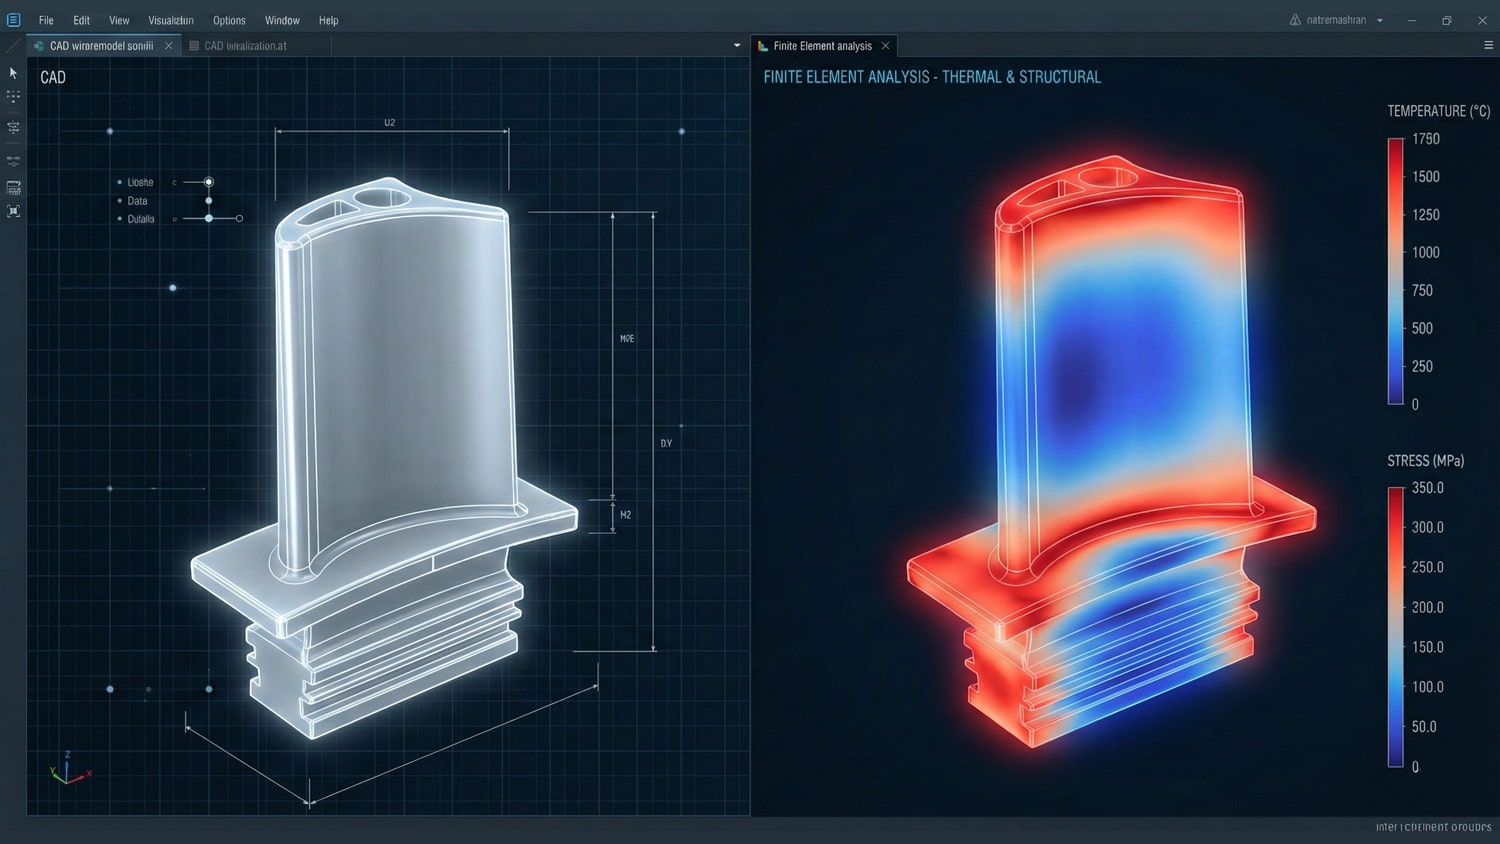This screenshot has height=844, width=1500.
Task: Click the frame fit-view tool icon
Action: [13, 212]
